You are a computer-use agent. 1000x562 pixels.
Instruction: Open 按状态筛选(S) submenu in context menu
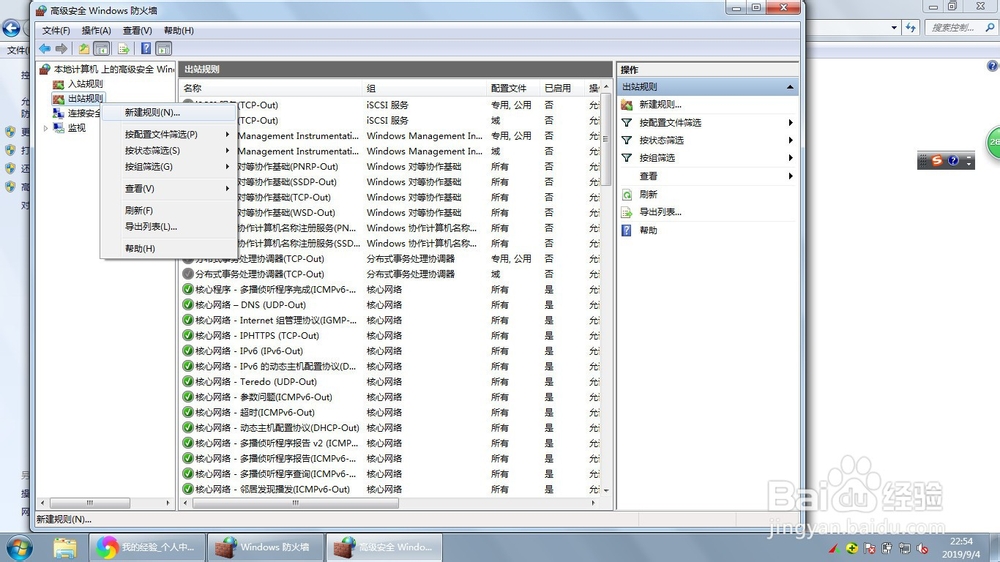point(169,151)
